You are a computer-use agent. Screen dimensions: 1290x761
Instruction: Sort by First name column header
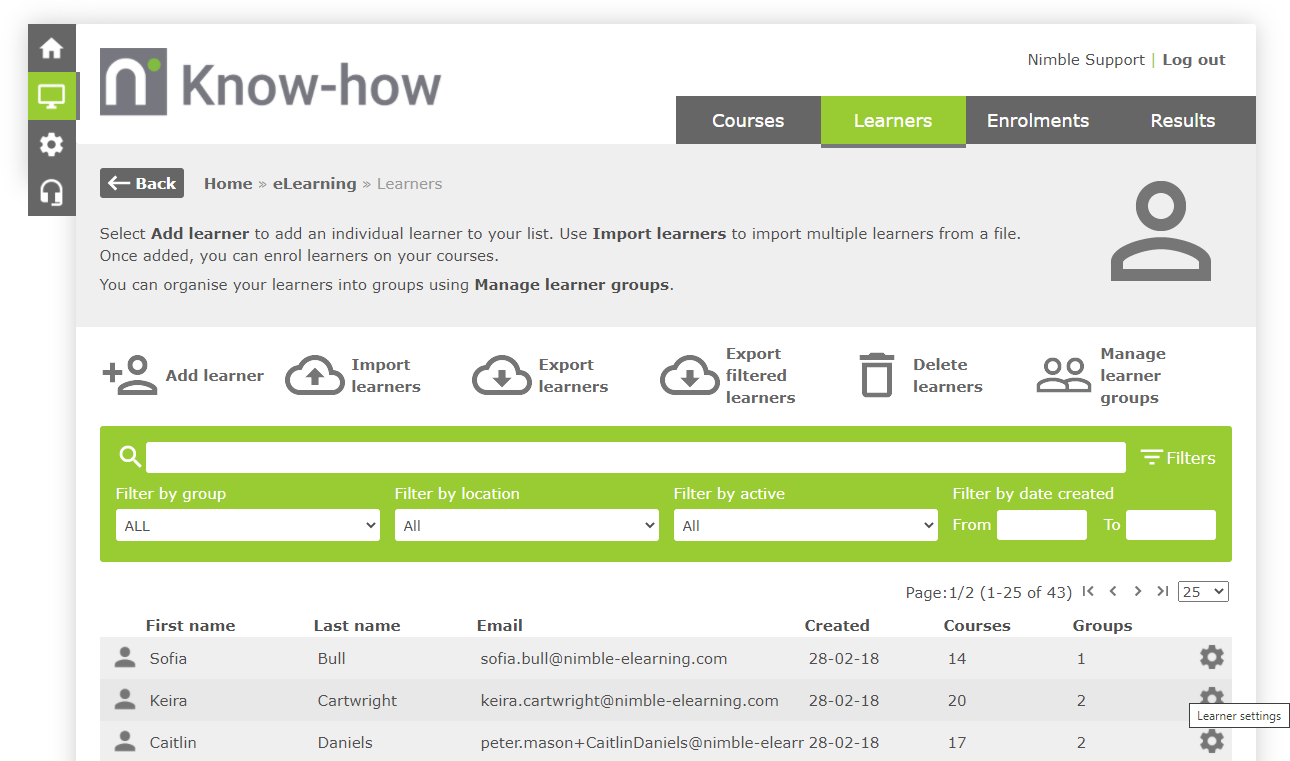(190, 626)
